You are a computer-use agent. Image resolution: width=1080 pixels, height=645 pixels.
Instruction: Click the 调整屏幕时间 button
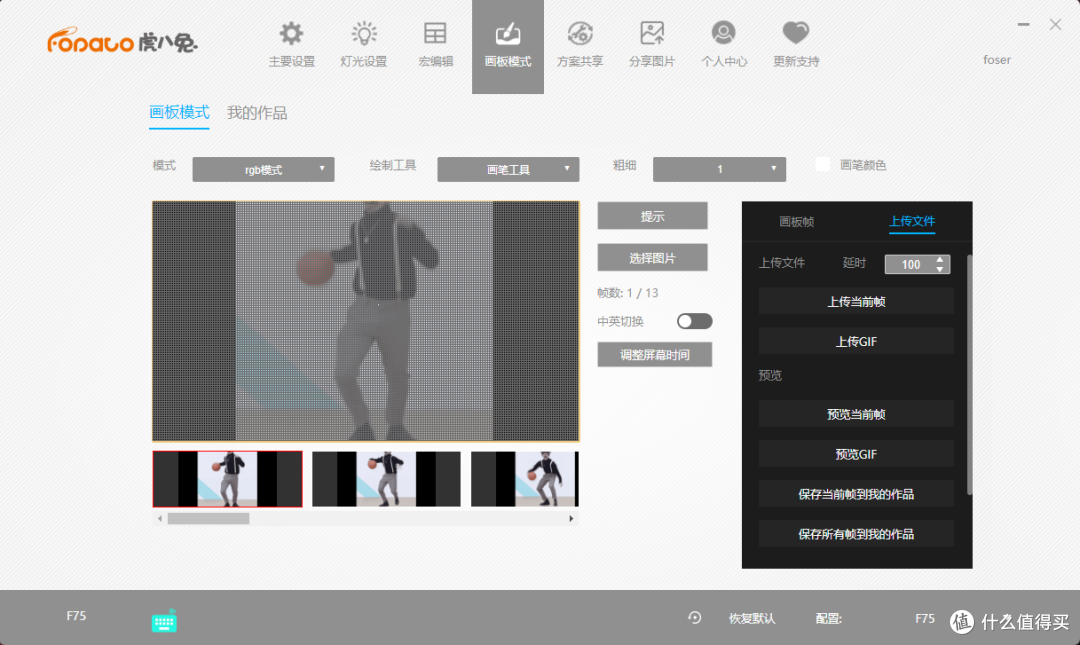click(x=654, y=355)
